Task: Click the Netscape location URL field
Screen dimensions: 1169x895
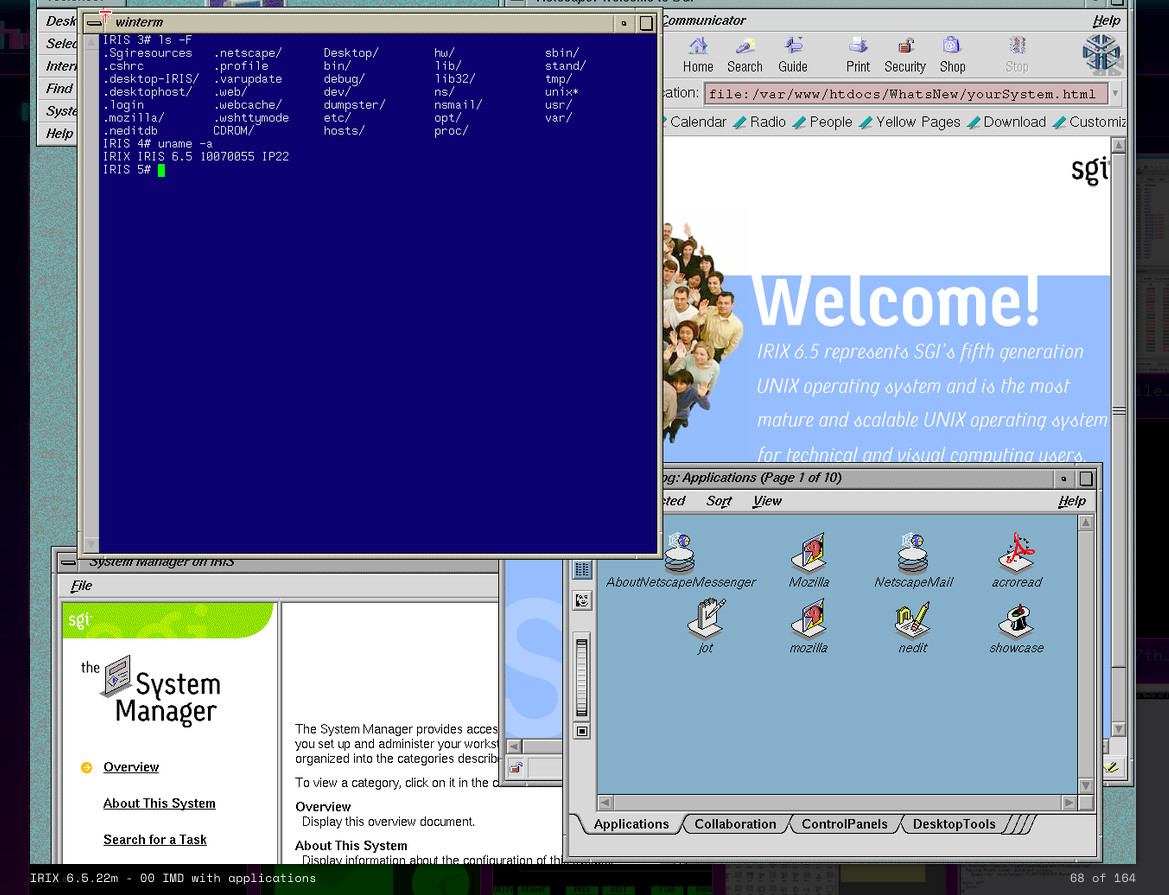Action: coord(905,94)
